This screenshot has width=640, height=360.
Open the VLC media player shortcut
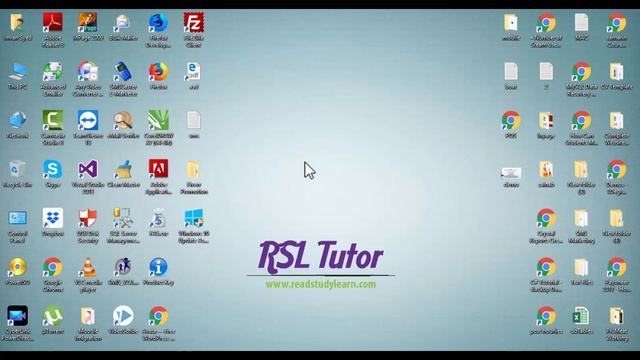88,267
